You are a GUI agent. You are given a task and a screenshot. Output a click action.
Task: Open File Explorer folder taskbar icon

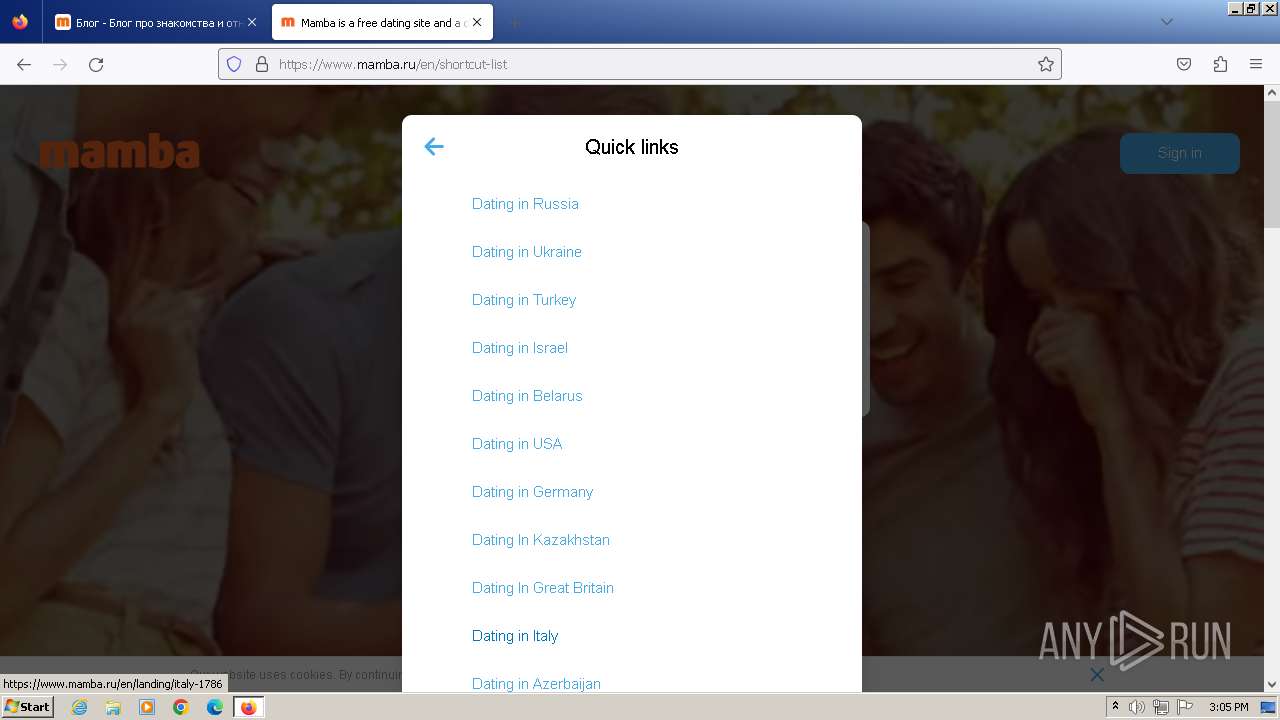tap(113, 707)
